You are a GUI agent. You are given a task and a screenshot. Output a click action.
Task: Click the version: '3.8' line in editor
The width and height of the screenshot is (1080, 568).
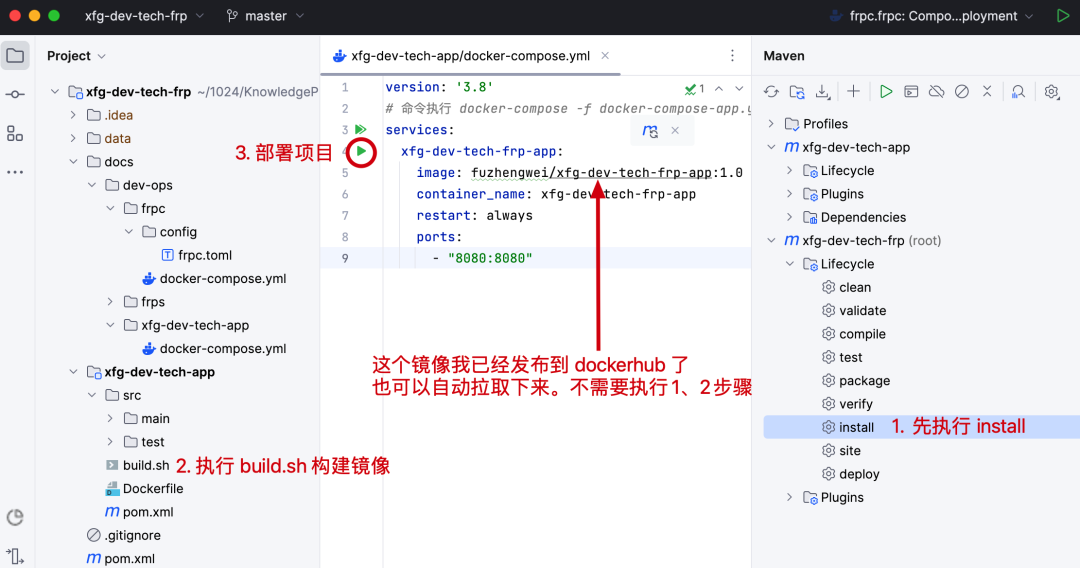coord(439,87)
